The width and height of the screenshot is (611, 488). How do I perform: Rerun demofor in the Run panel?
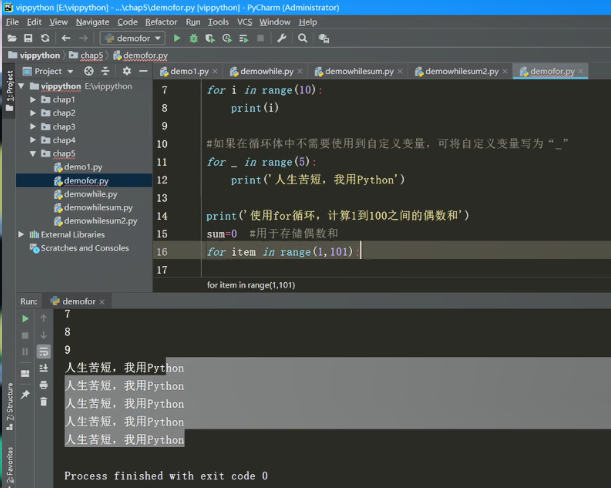pyautogui.click(x=25, y=318)
